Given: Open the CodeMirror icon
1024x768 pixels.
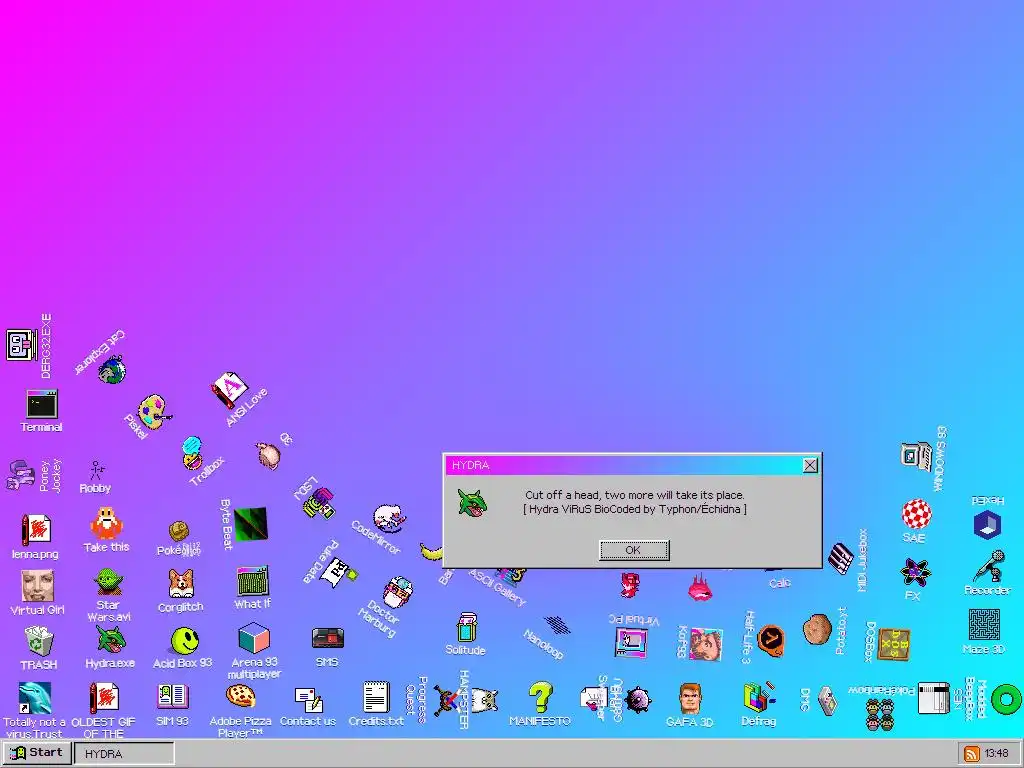Looking at the screenshot, I should (389, 518).
